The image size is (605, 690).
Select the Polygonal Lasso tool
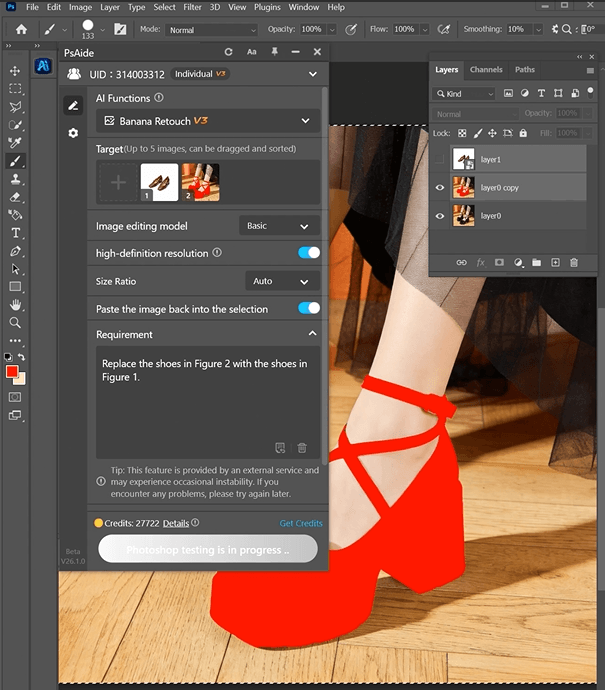[x=15, y=107]
